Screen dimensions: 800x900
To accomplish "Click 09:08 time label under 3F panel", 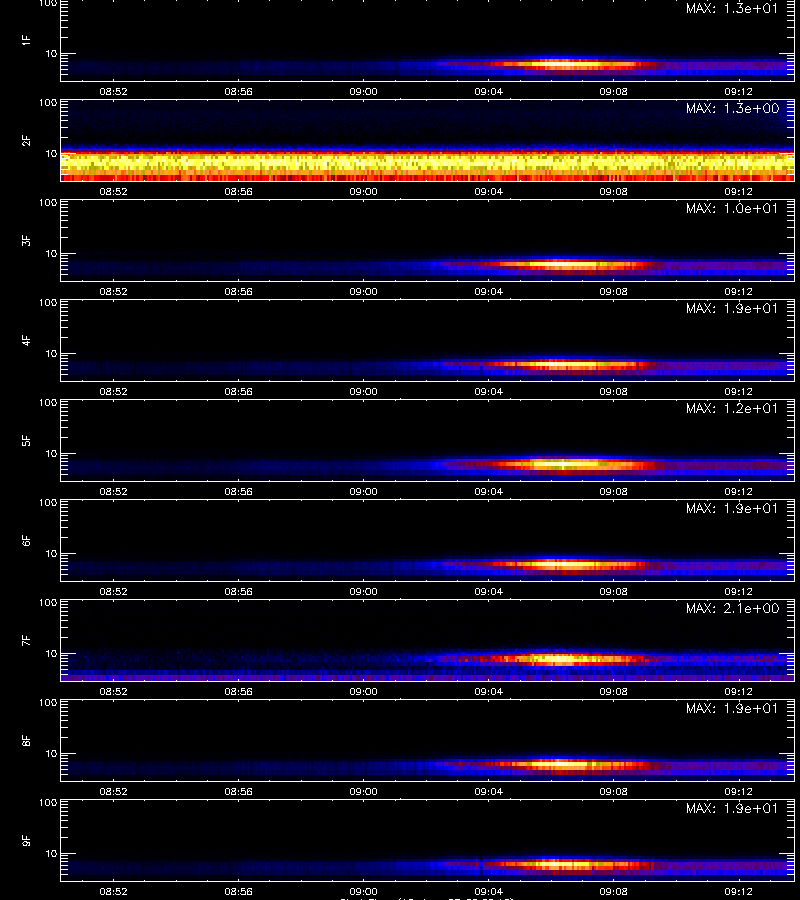I will [x=613, y=292].
